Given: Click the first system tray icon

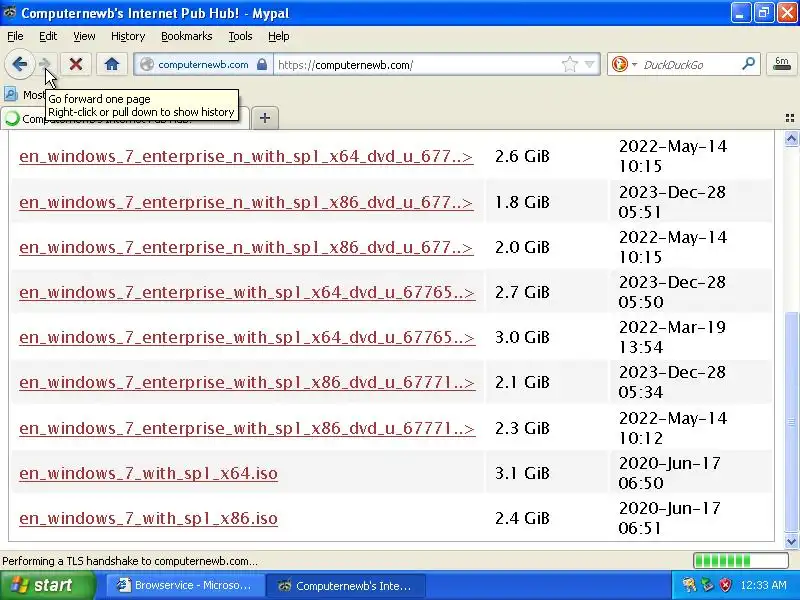Looking at the screenshot, I should click(x=689, y=585).
